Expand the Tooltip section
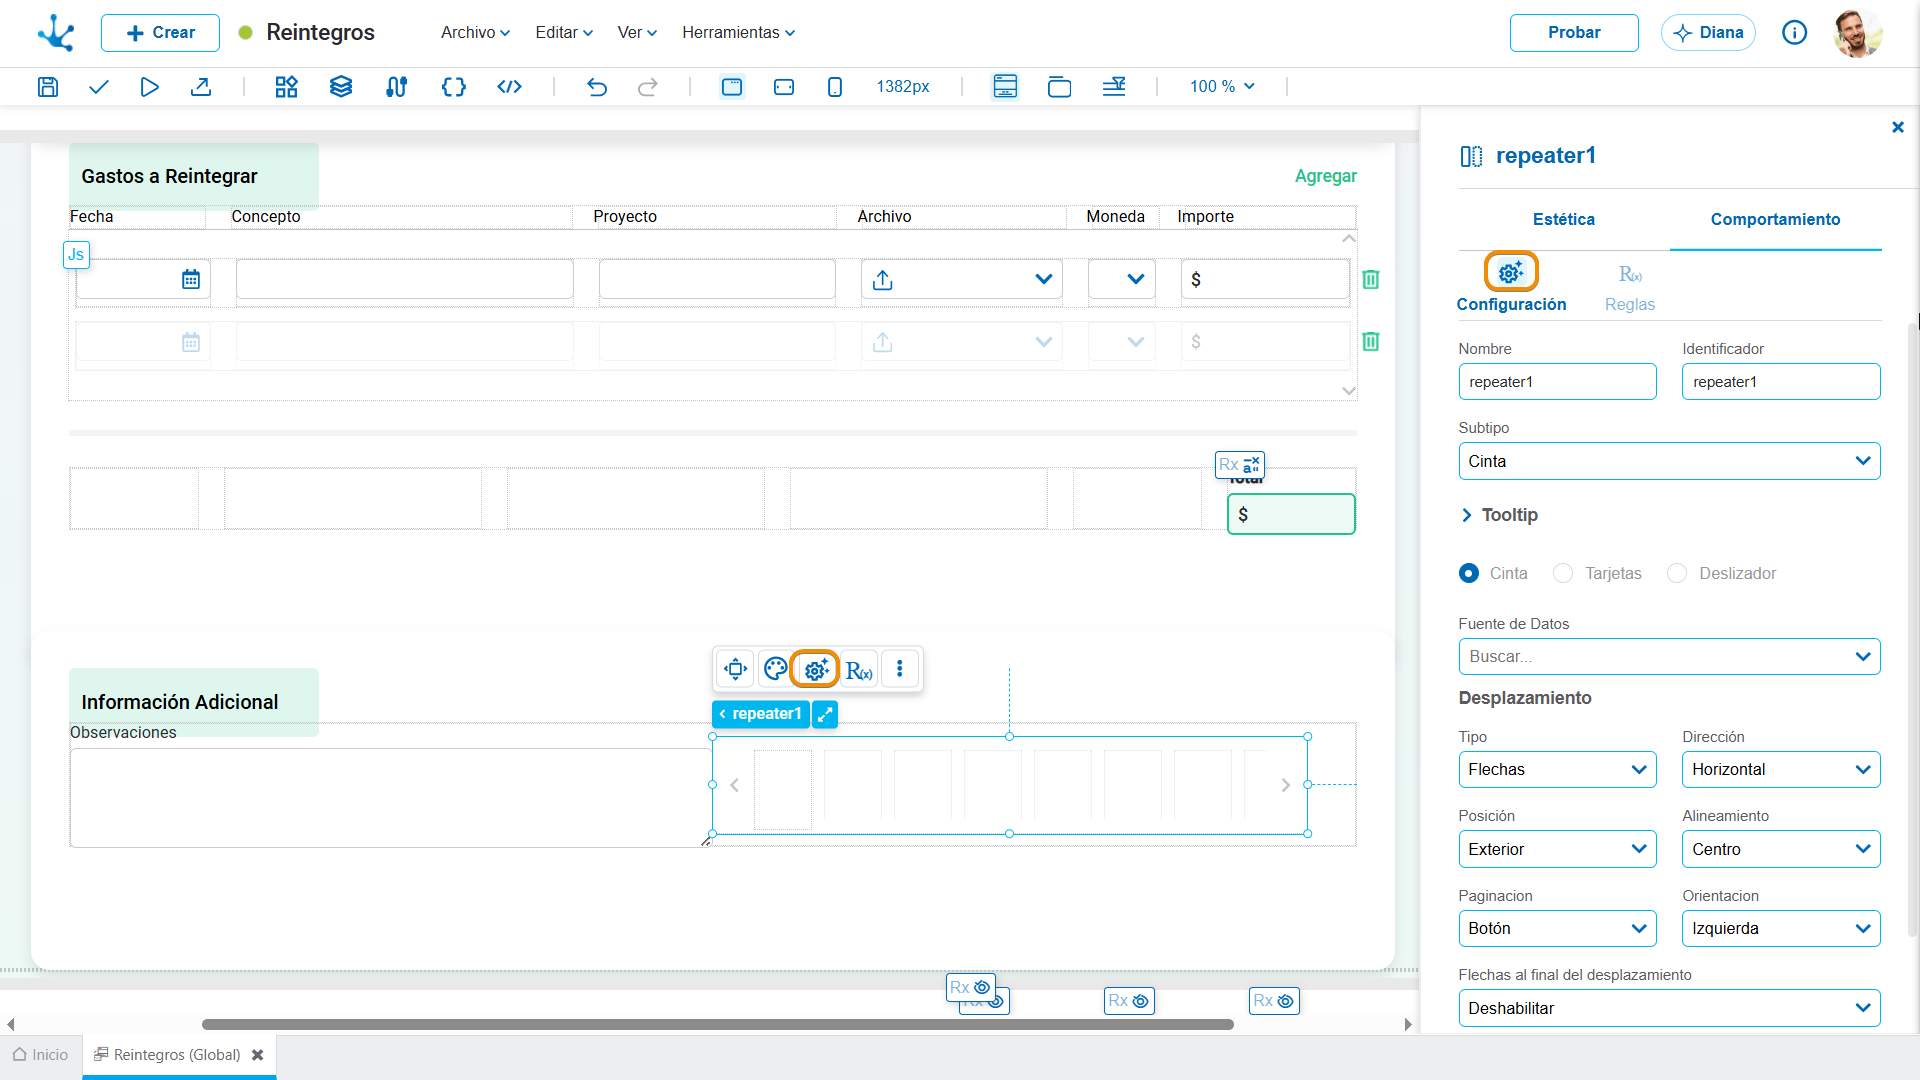Viewport: 1920px width, 1080px height. coord(1499,515)
